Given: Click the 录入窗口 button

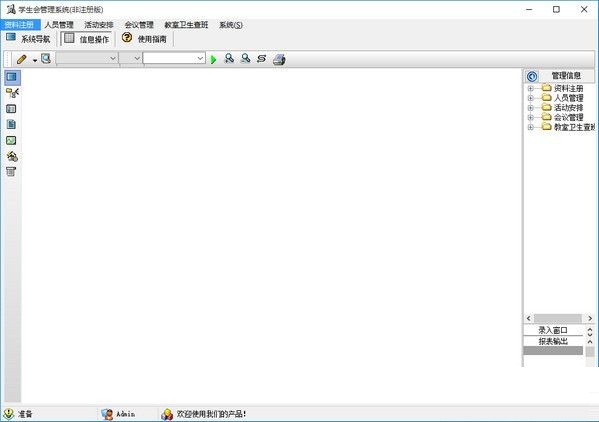Looking at the screenshot, I should click(553, 330).
